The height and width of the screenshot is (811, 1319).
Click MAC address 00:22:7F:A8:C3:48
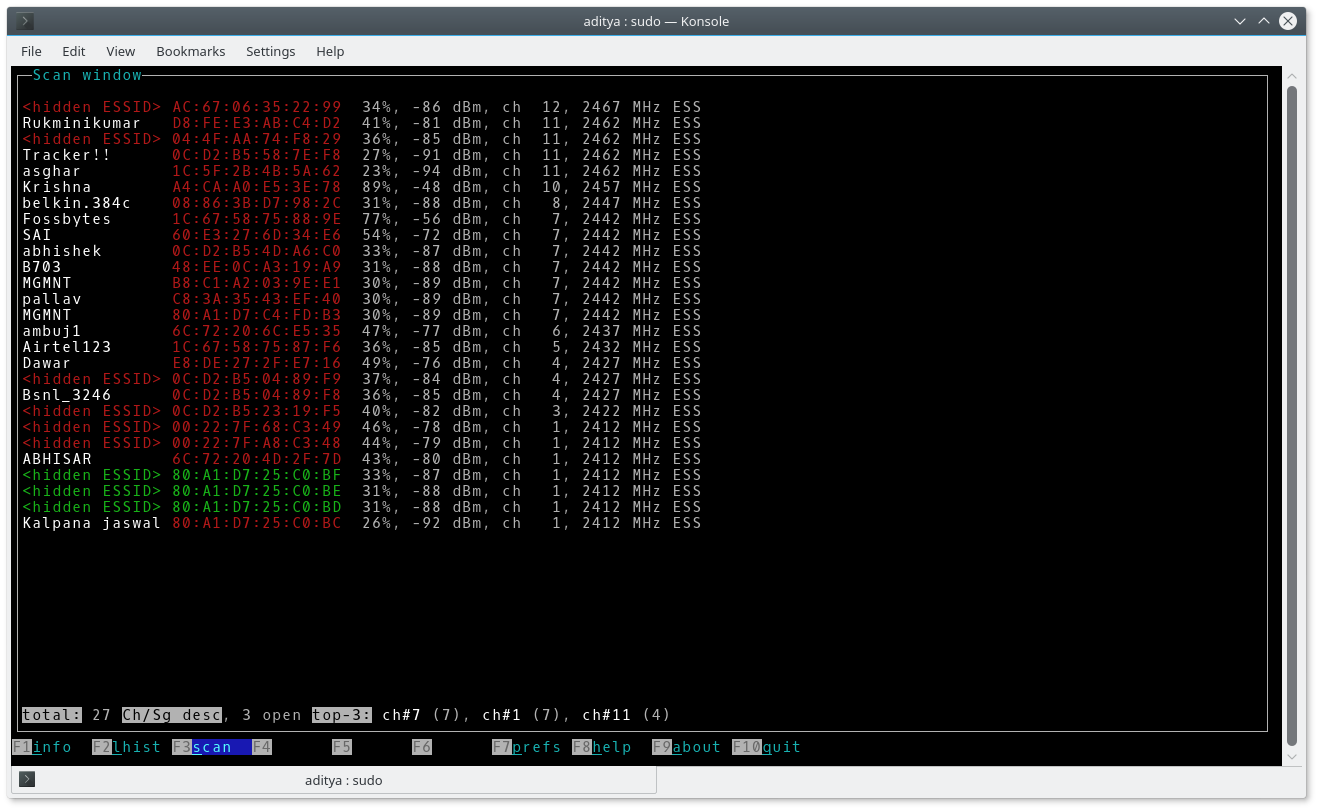click(x=257, y=443)
